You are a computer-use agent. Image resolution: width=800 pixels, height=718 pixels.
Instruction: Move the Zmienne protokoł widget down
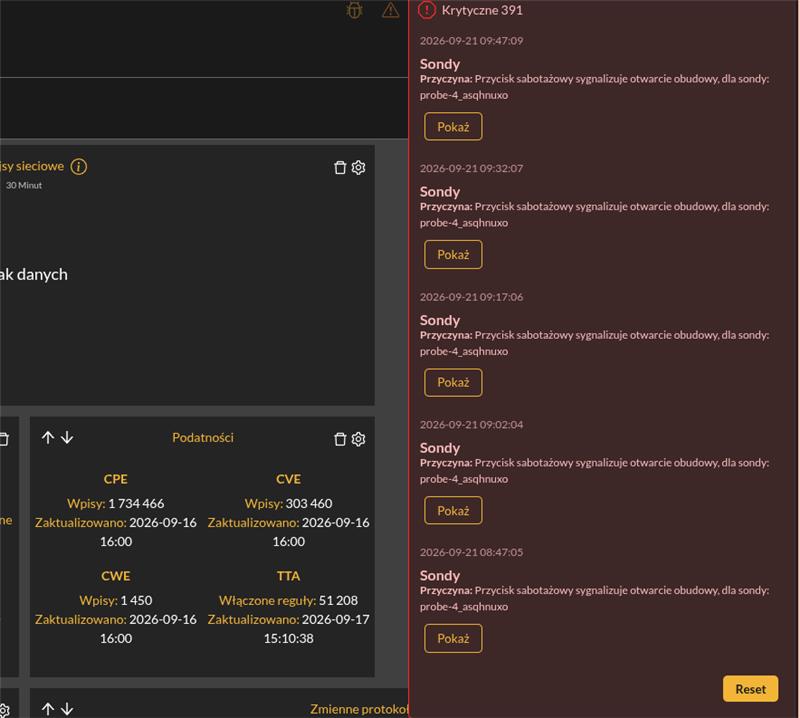tap(67, 709)
